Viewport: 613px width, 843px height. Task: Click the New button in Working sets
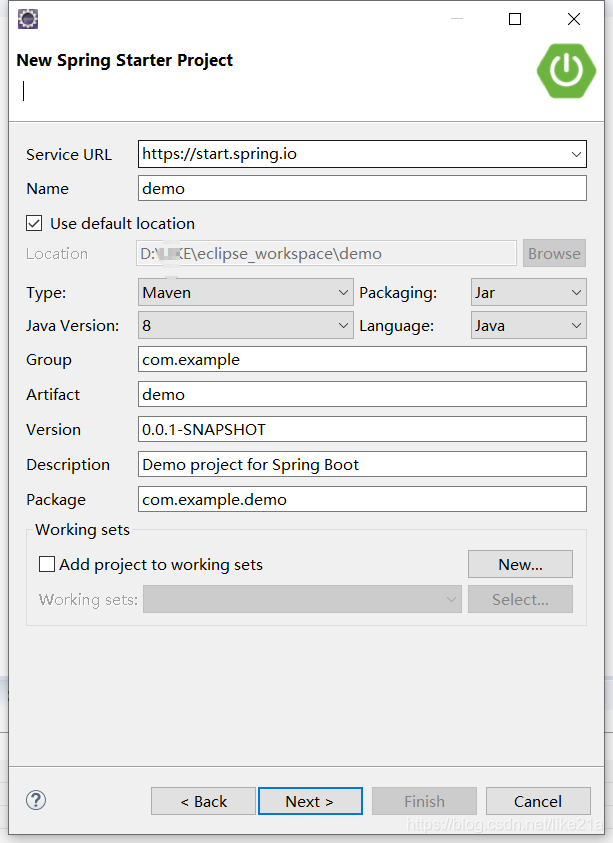[x=520, y=564]
